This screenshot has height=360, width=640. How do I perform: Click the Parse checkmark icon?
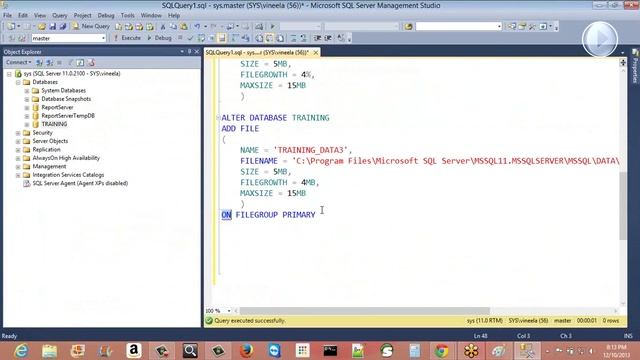(190, 38)
